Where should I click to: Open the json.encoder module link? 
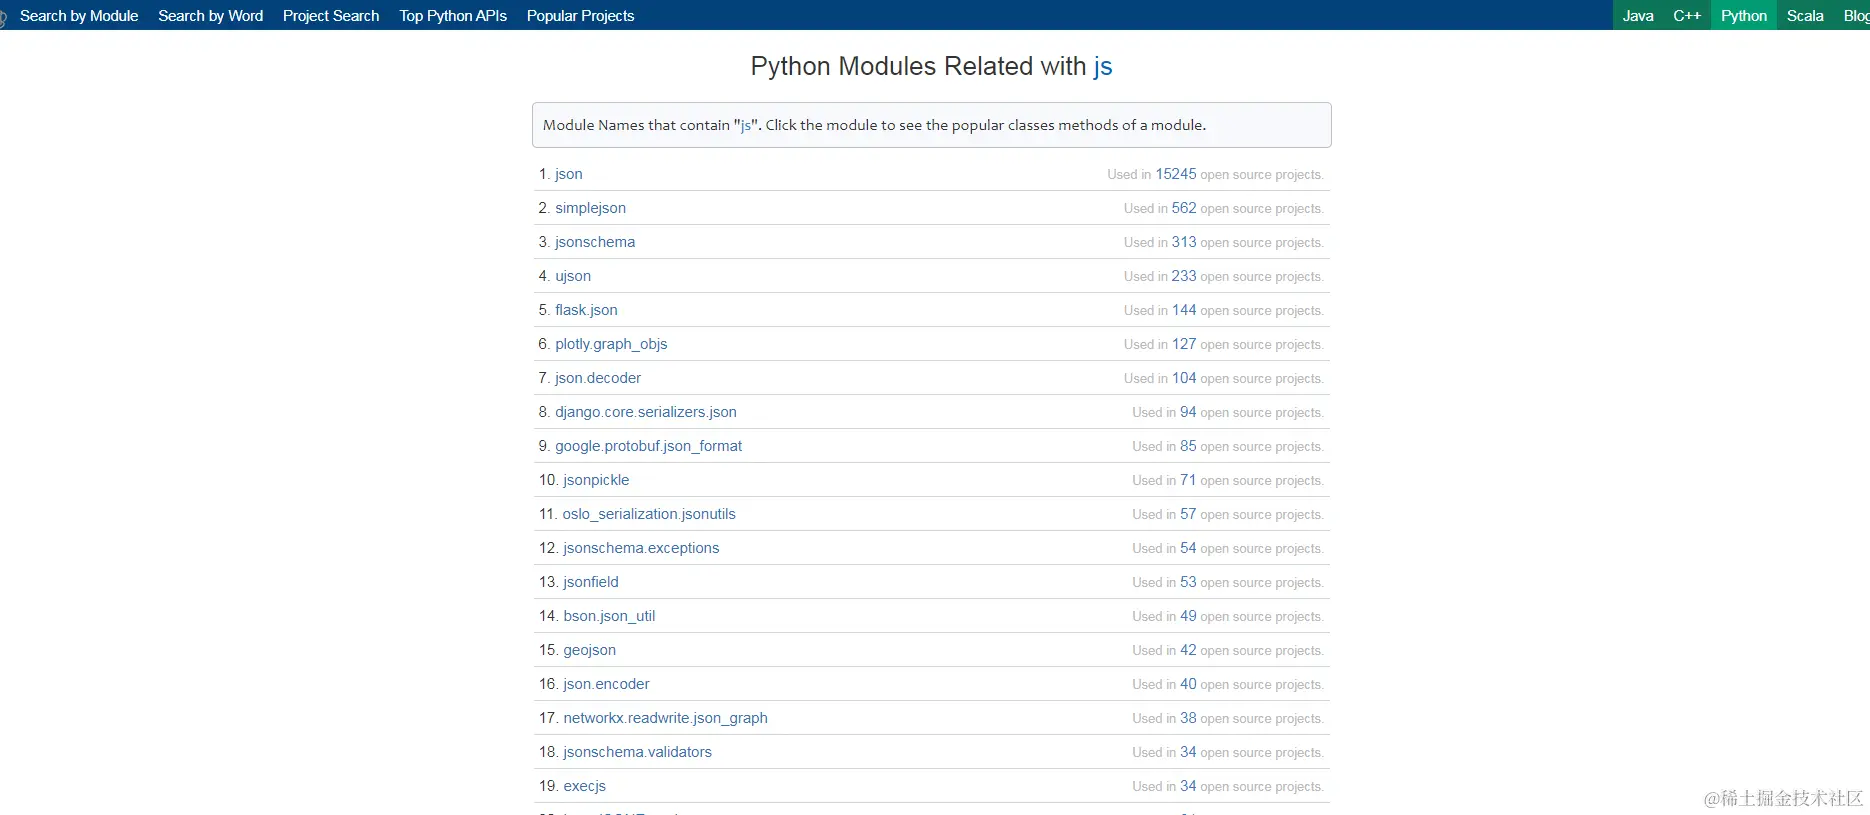click(606, 684)
